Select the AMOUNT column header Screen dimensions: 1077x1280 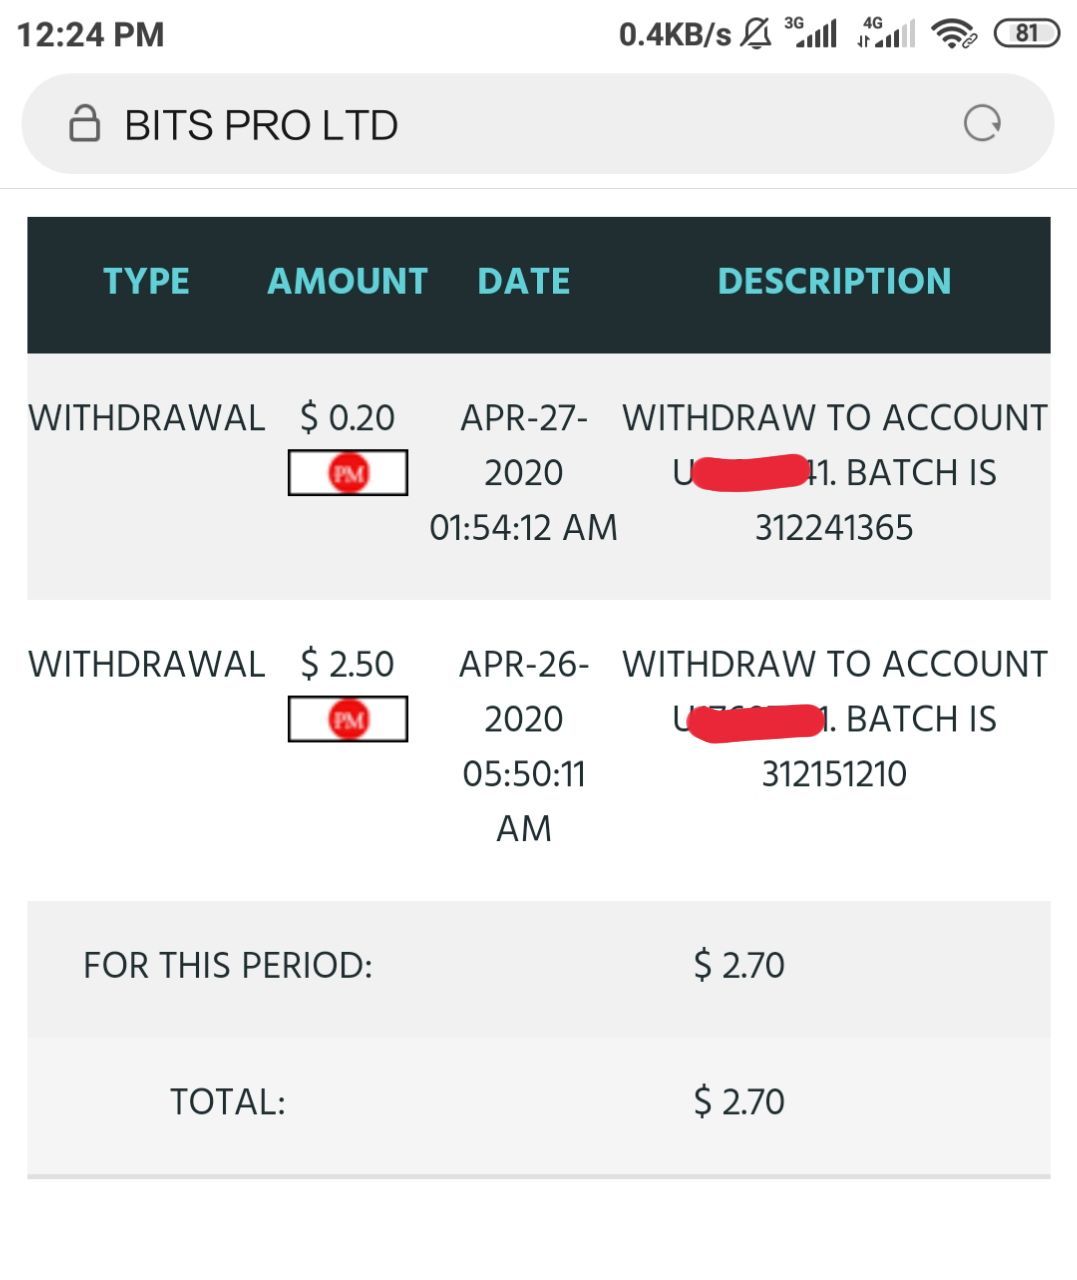pyautogui.click(x=347, y=281)
